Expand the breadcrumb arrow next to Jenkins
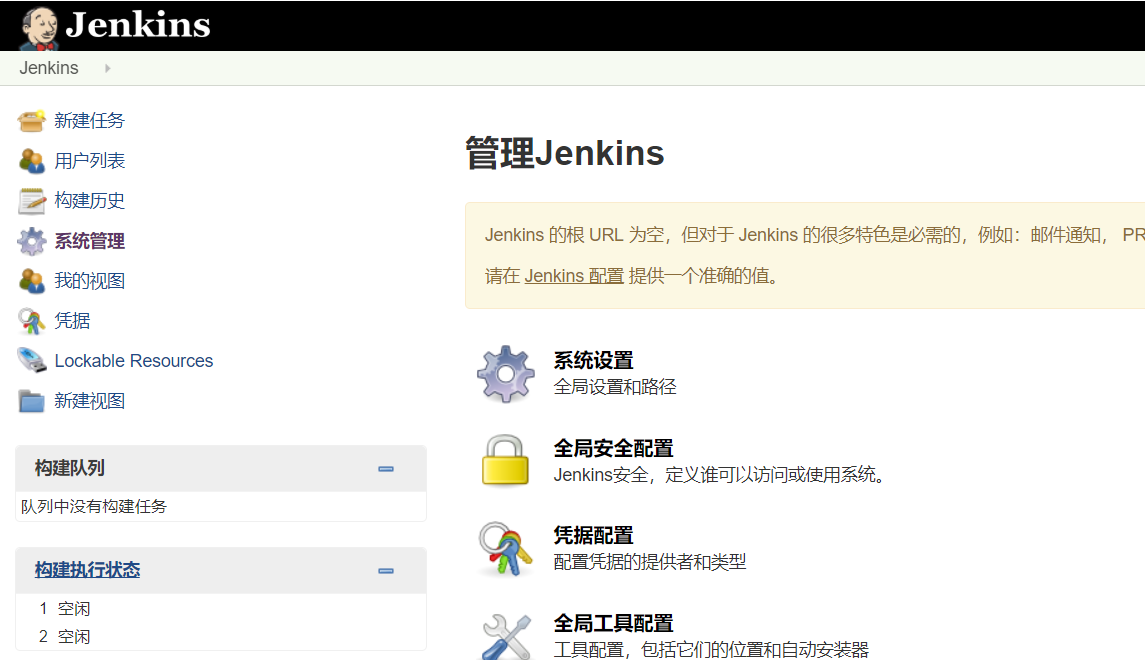Screen dimensions: 1145x660 [107, 68]
